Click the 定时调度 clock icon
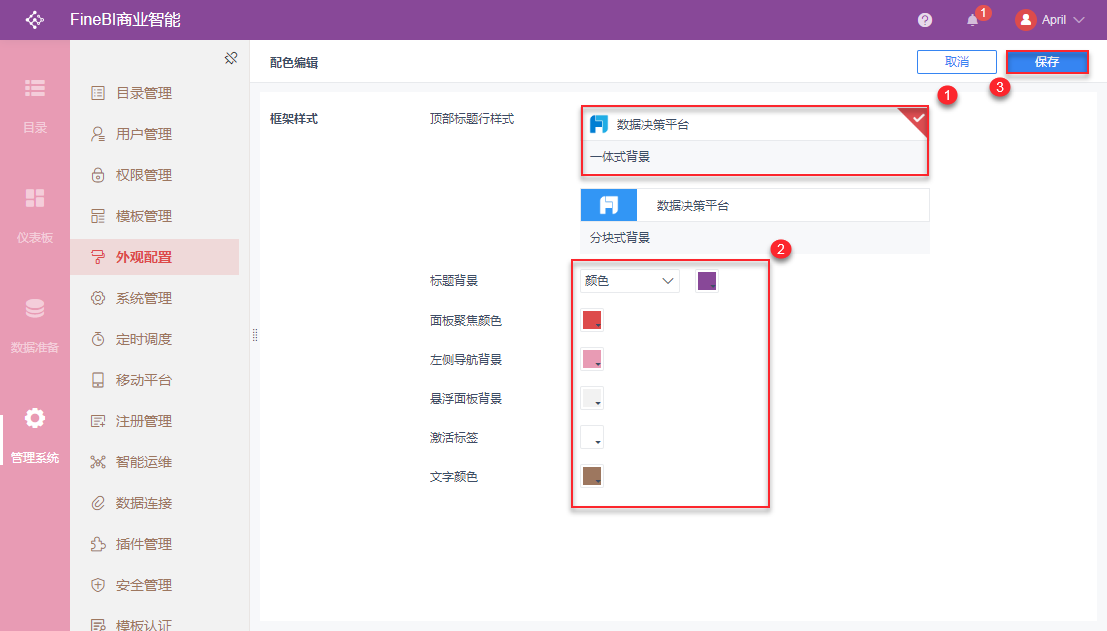Image resolution: width=1107 pixels, height=631 pixels. [x=98, y=339]
